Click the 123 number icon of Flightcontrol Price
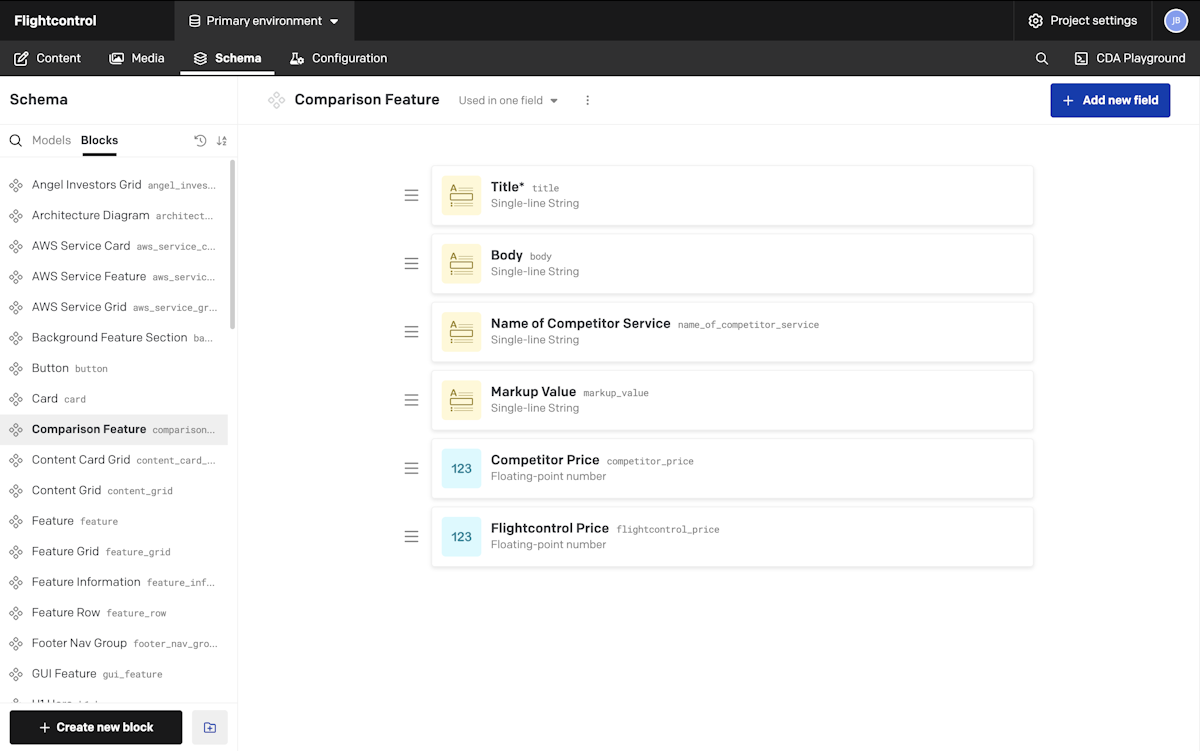The image size is (1200, 751). (x=461, y=536)
